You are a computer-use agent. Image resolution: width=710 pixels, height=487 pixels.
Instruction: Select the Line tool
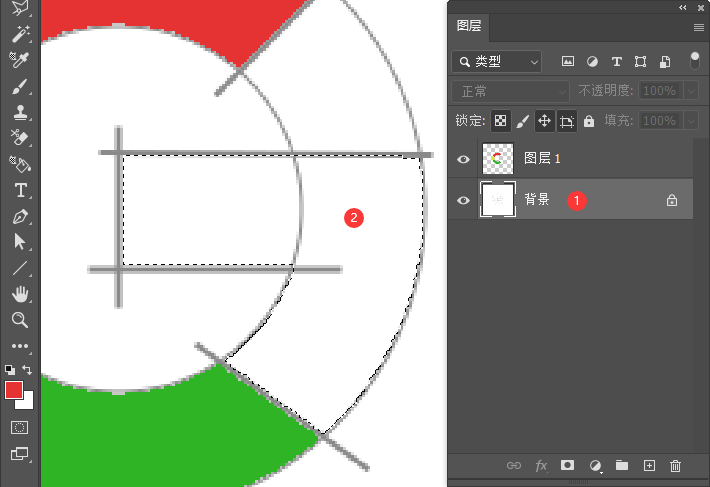(20, 268)
